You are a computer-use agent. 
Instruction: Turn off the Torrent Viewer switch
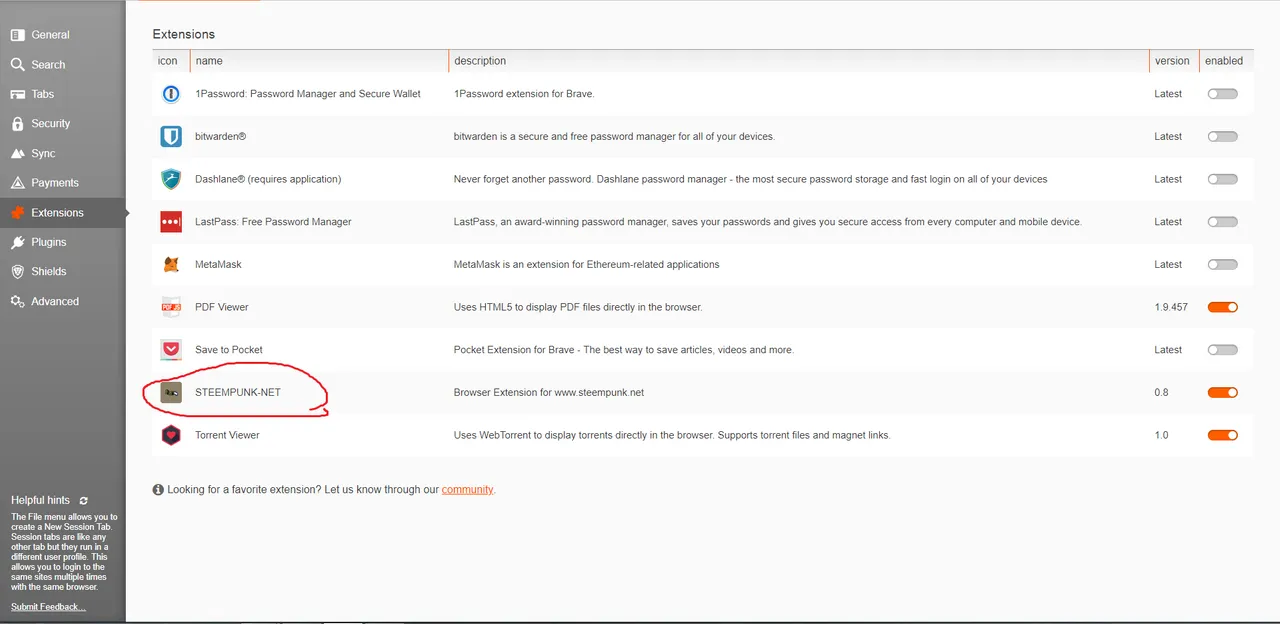coord(1222,435)
